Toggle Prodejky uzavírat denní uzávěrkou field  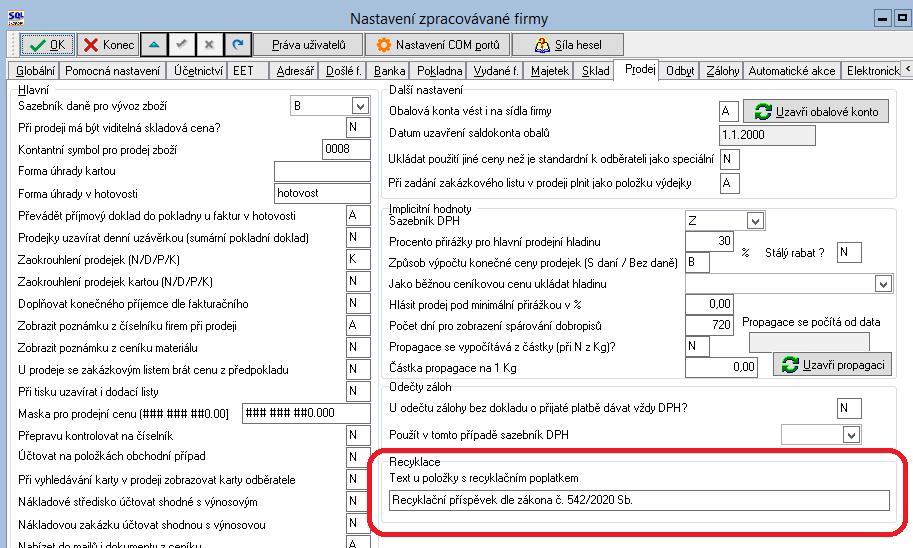click(358, 238)
